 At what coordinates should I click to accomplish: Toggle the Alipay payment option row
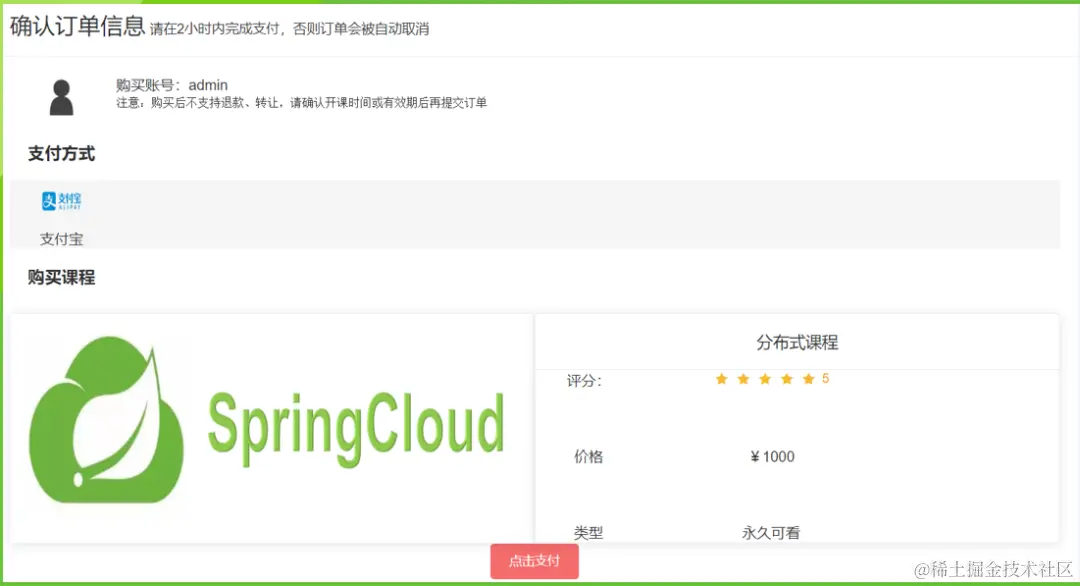tap(540, 214)
